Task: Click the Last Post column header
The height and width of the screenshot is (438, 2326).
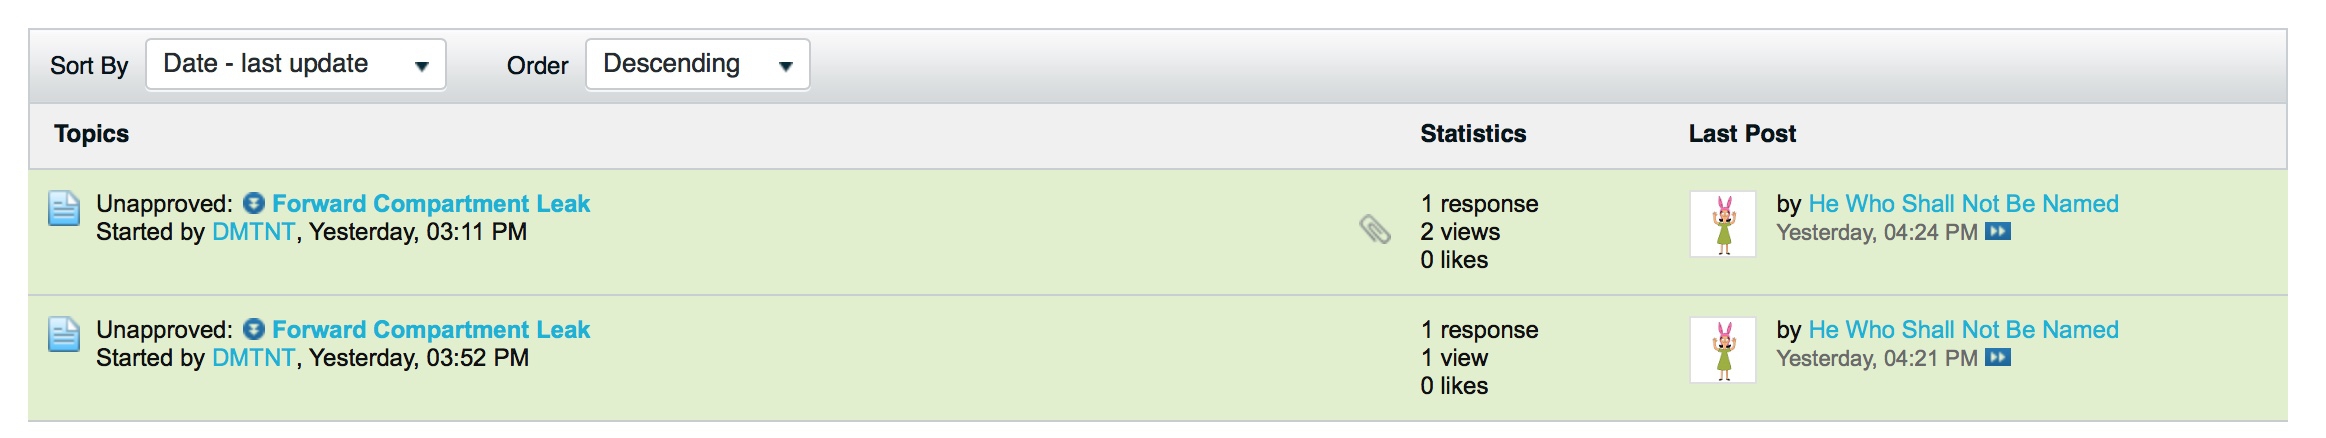Action: pos(1742,134)
